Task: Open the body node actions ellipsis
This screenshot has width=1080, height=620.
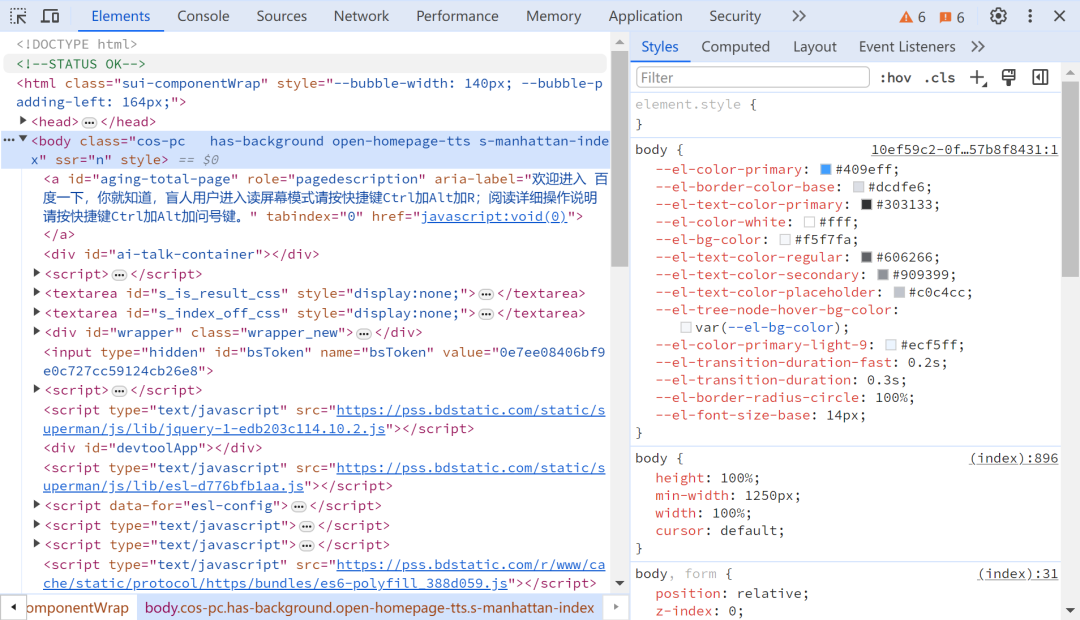Action: tap(9, 140)
